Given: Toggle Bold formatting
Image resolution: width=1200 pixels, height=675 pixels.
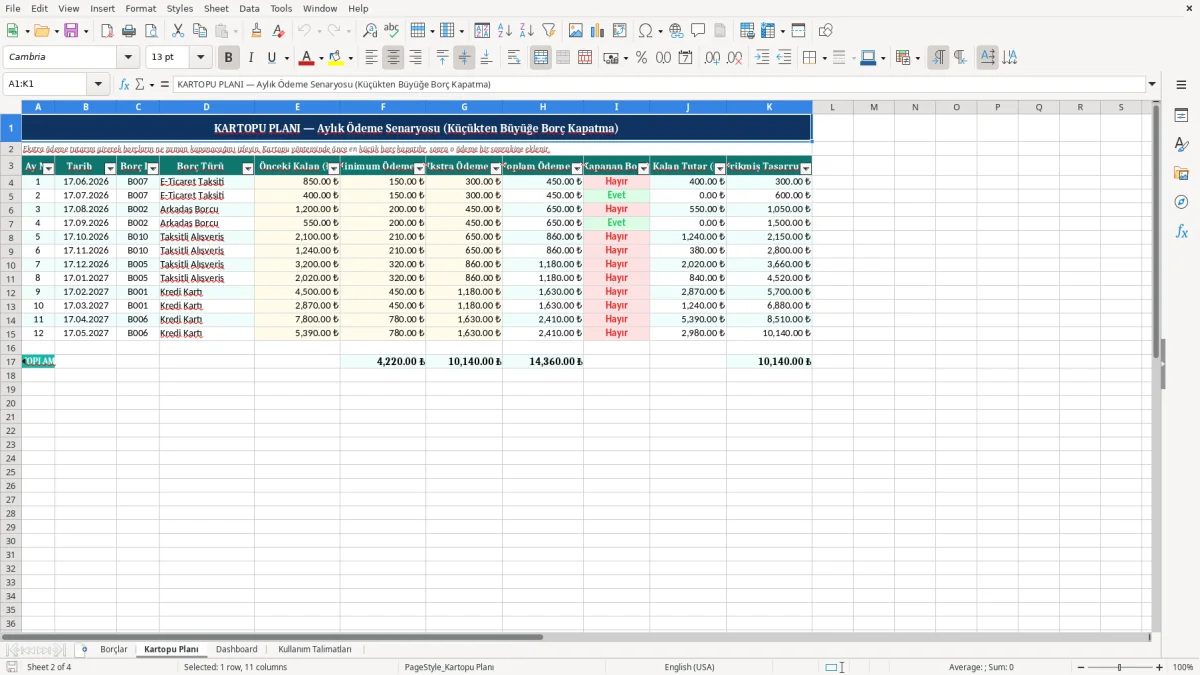Looking at the screenshot, I should pos(228,58).
